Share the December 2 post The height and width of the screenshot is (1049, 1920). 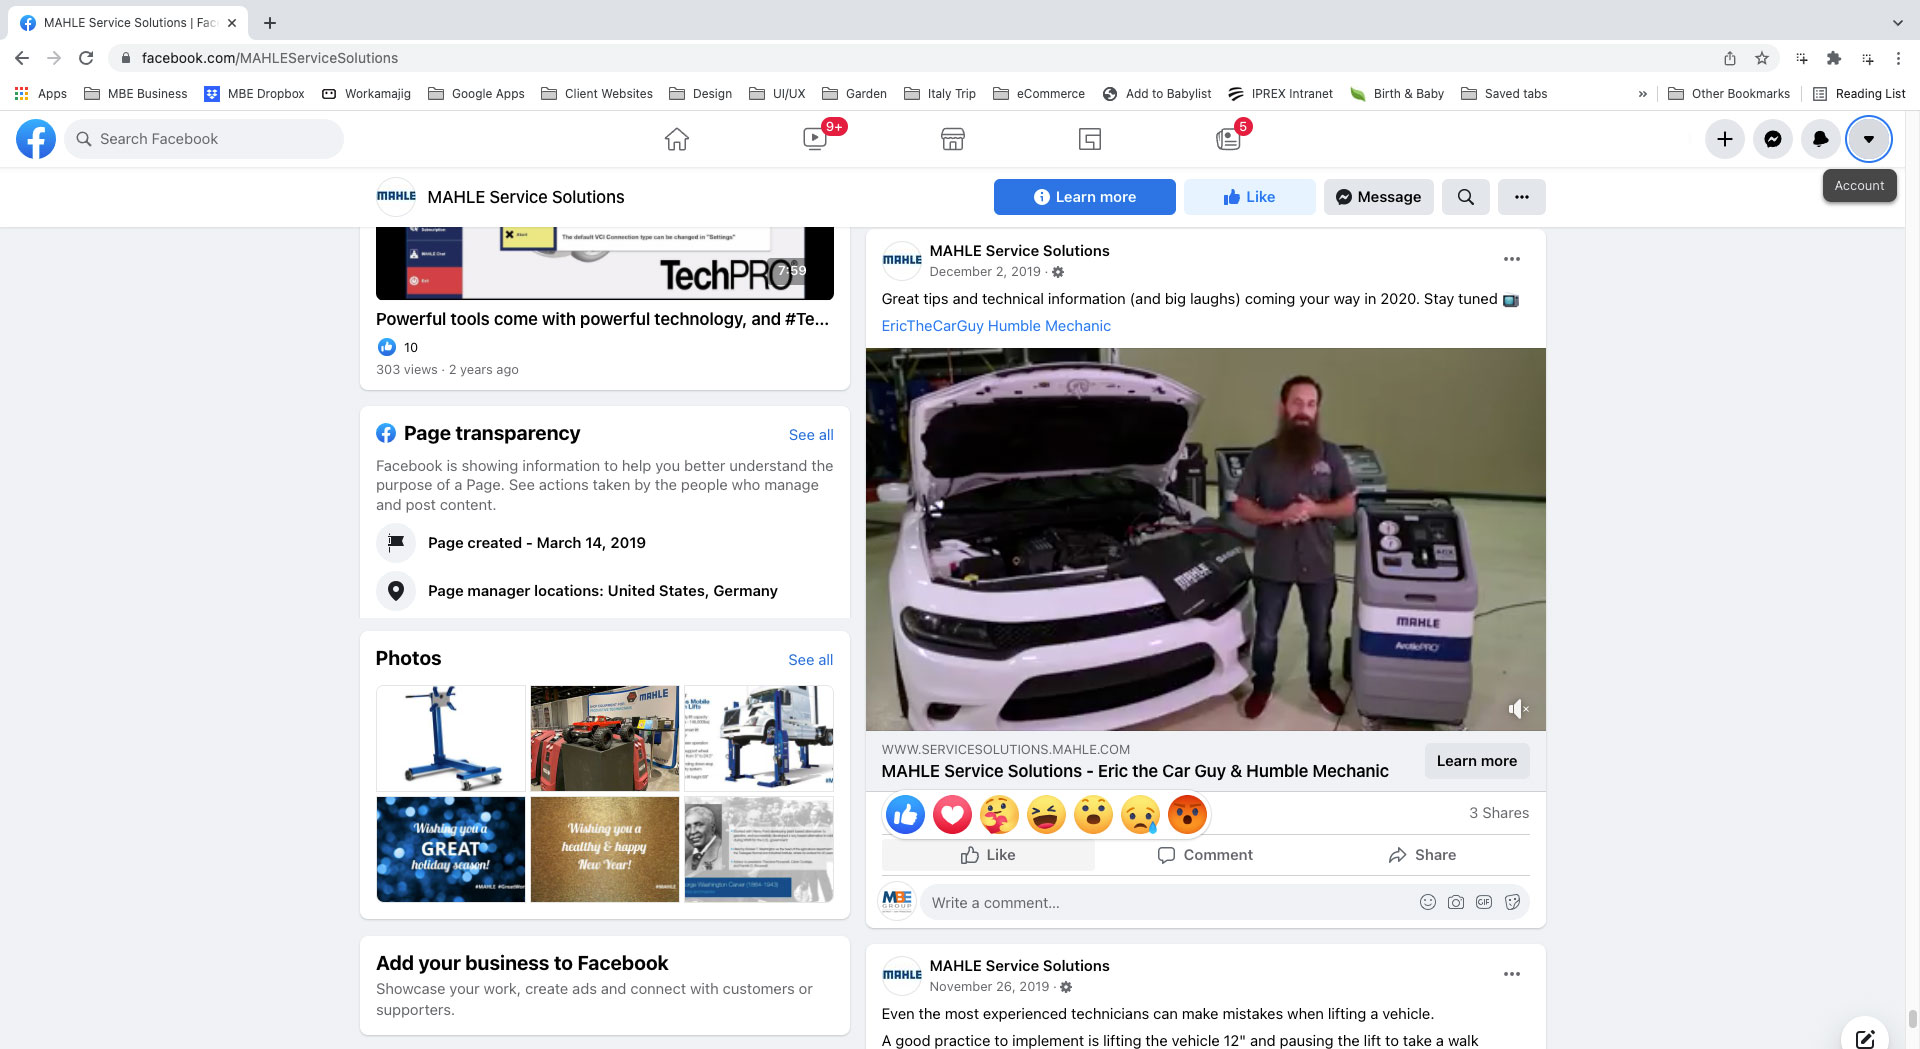click(1422, 855)
